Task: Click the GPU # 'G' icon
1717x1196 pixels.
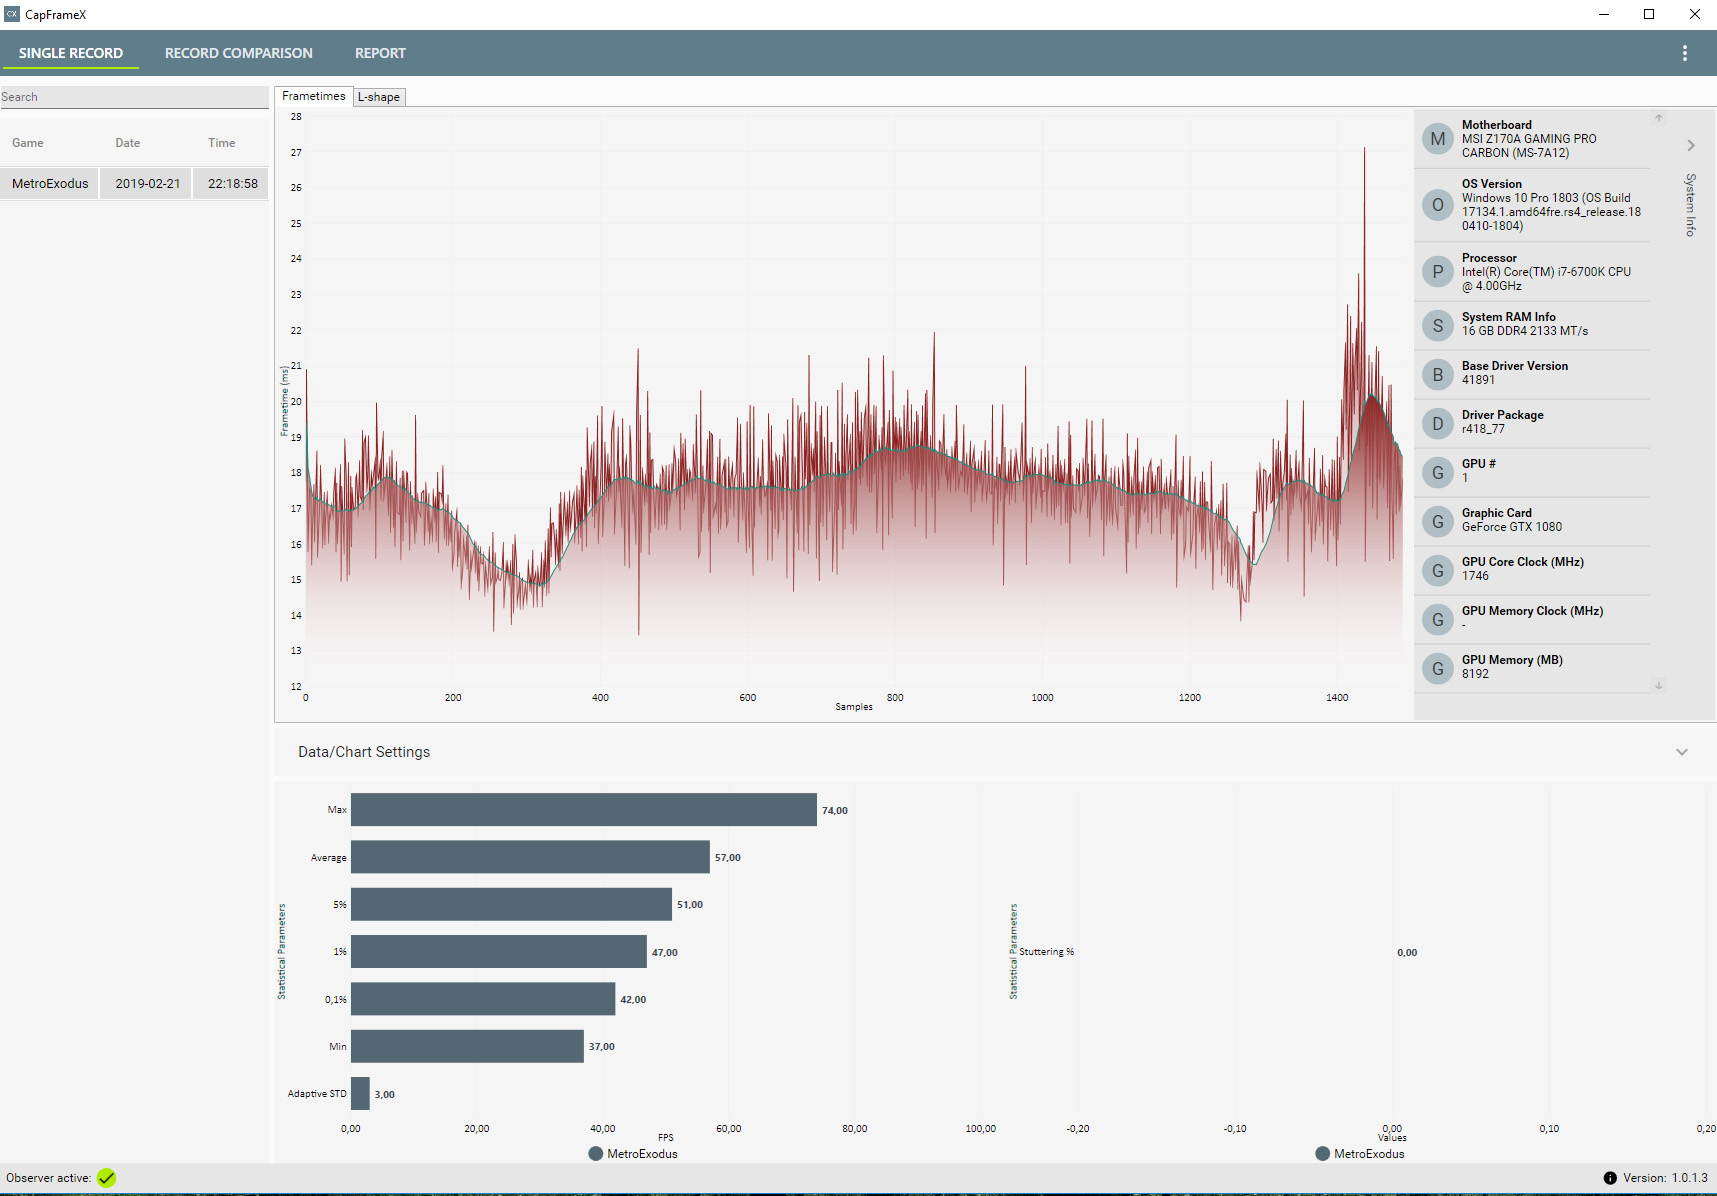Action: pyautogui.click(x=1438, y=472)
